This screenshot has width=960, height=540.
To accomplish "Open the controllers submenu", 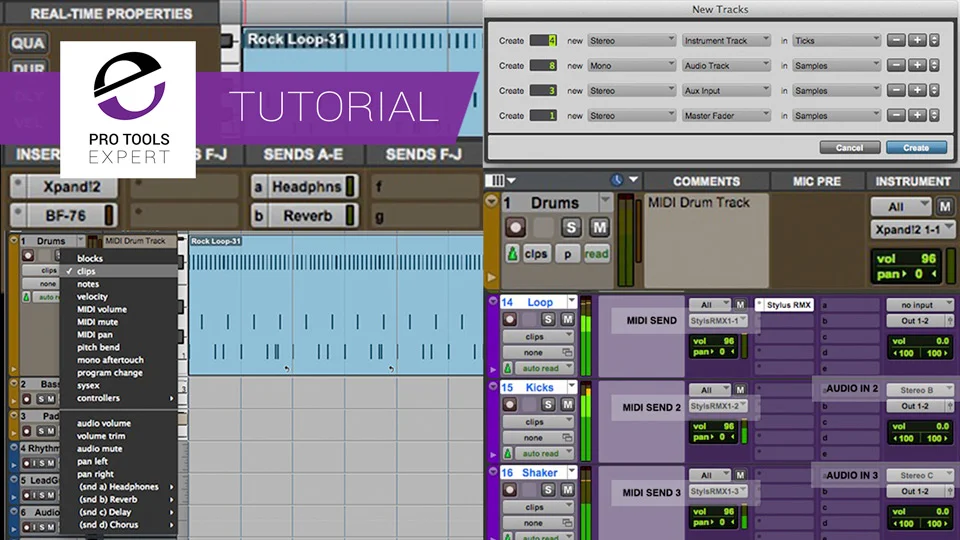I will pyautogui.click(x=119, y=398).
